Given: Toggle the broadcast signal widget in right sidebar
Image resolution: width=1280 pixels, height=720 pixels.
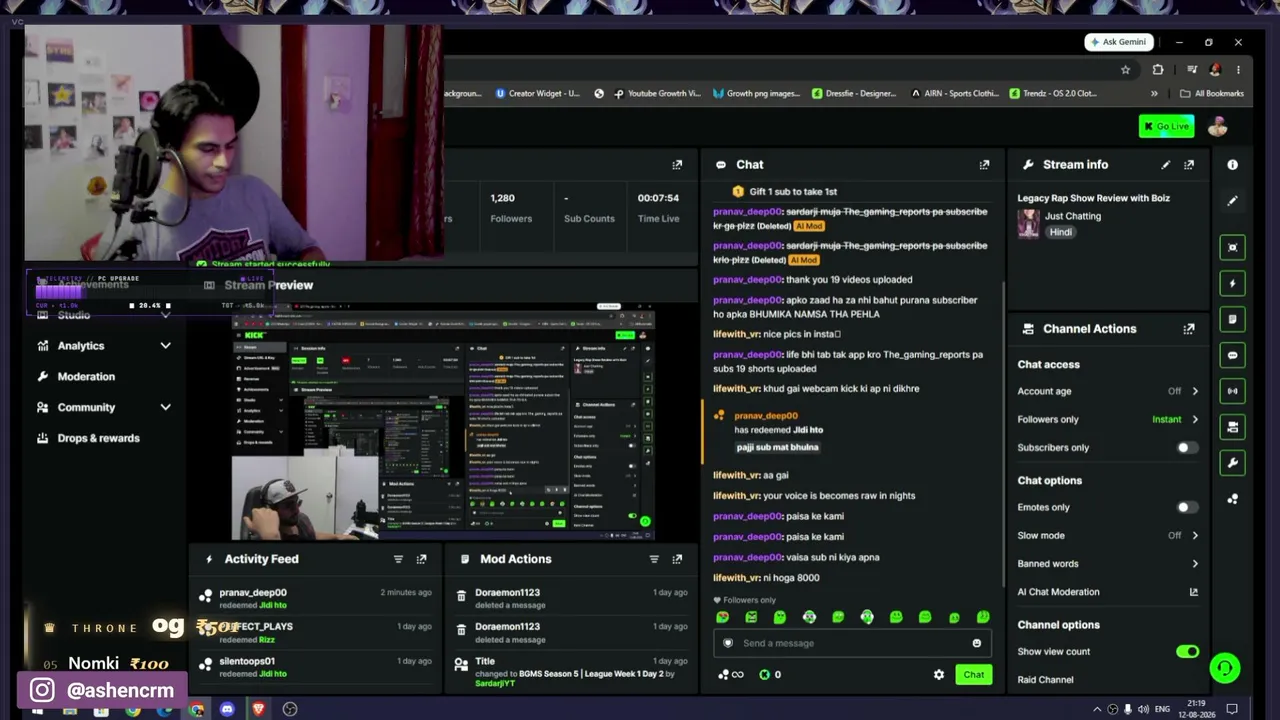Looking at the screenshot, I should point(1232,391).
